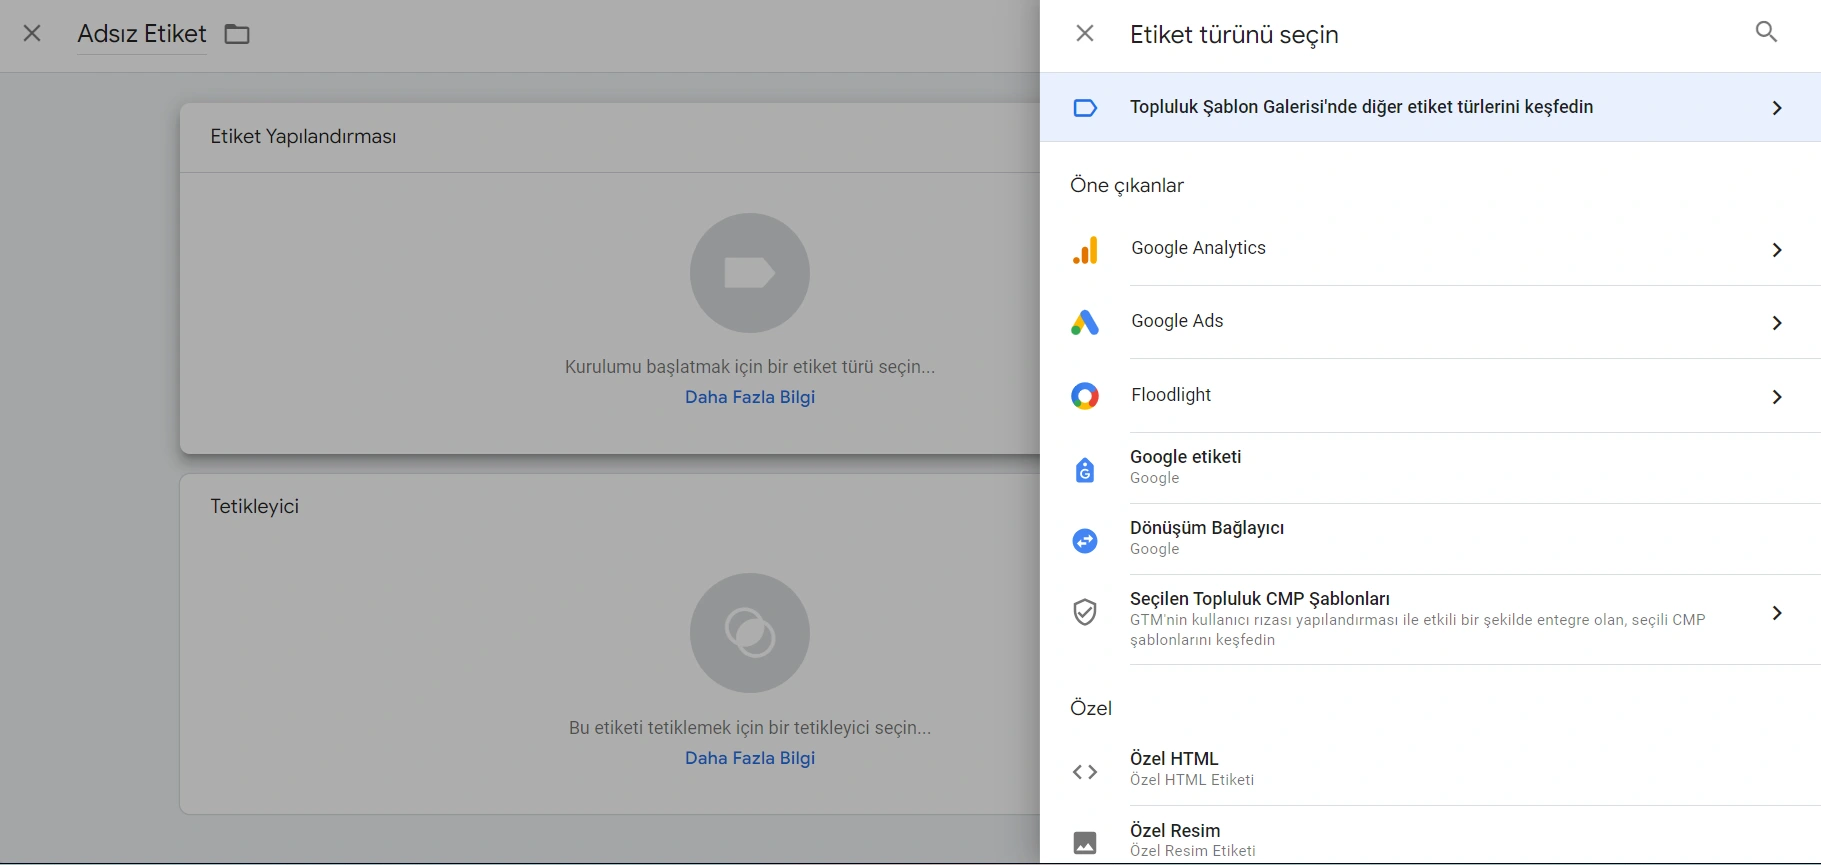Click the Google Ads logo icon
1821x865 pixels.
tap(1085, 322)
